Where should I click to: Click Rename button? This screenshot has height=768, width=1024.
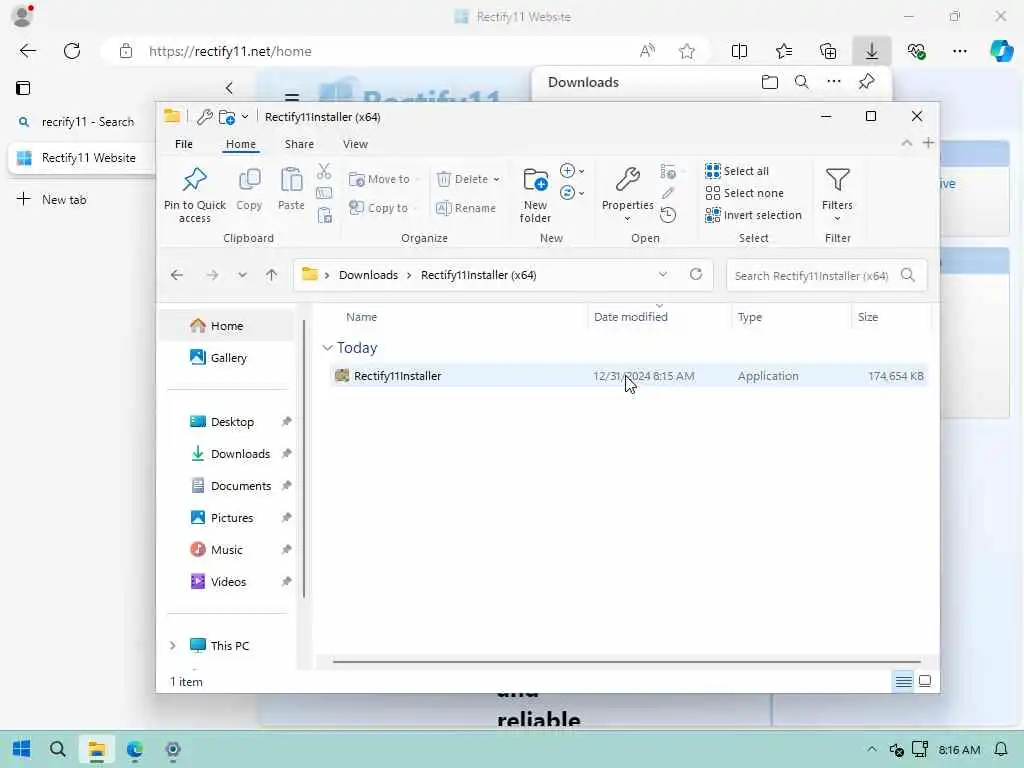coord(466,208)
